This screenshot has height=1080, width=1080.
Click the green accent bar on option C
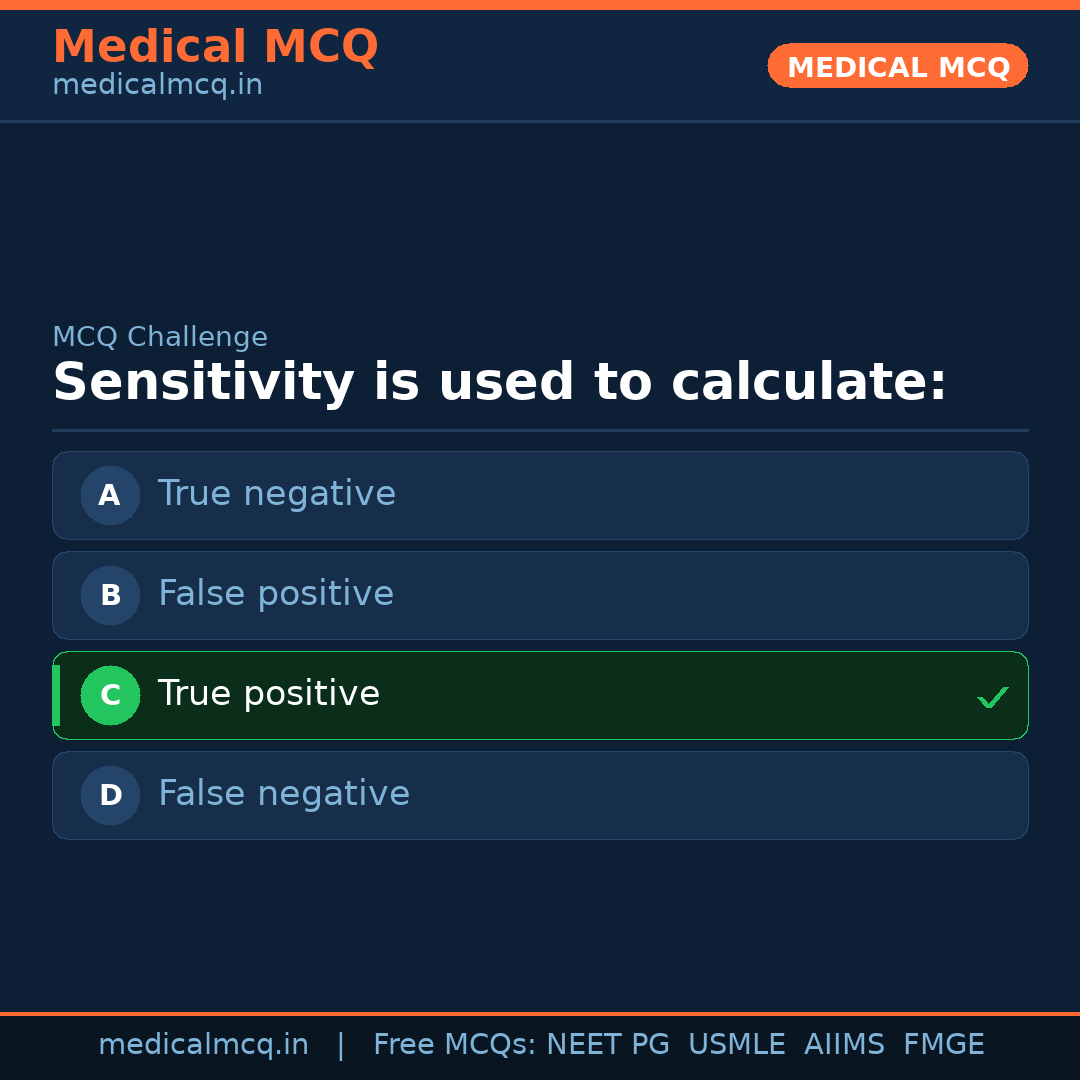click(56, 695)
